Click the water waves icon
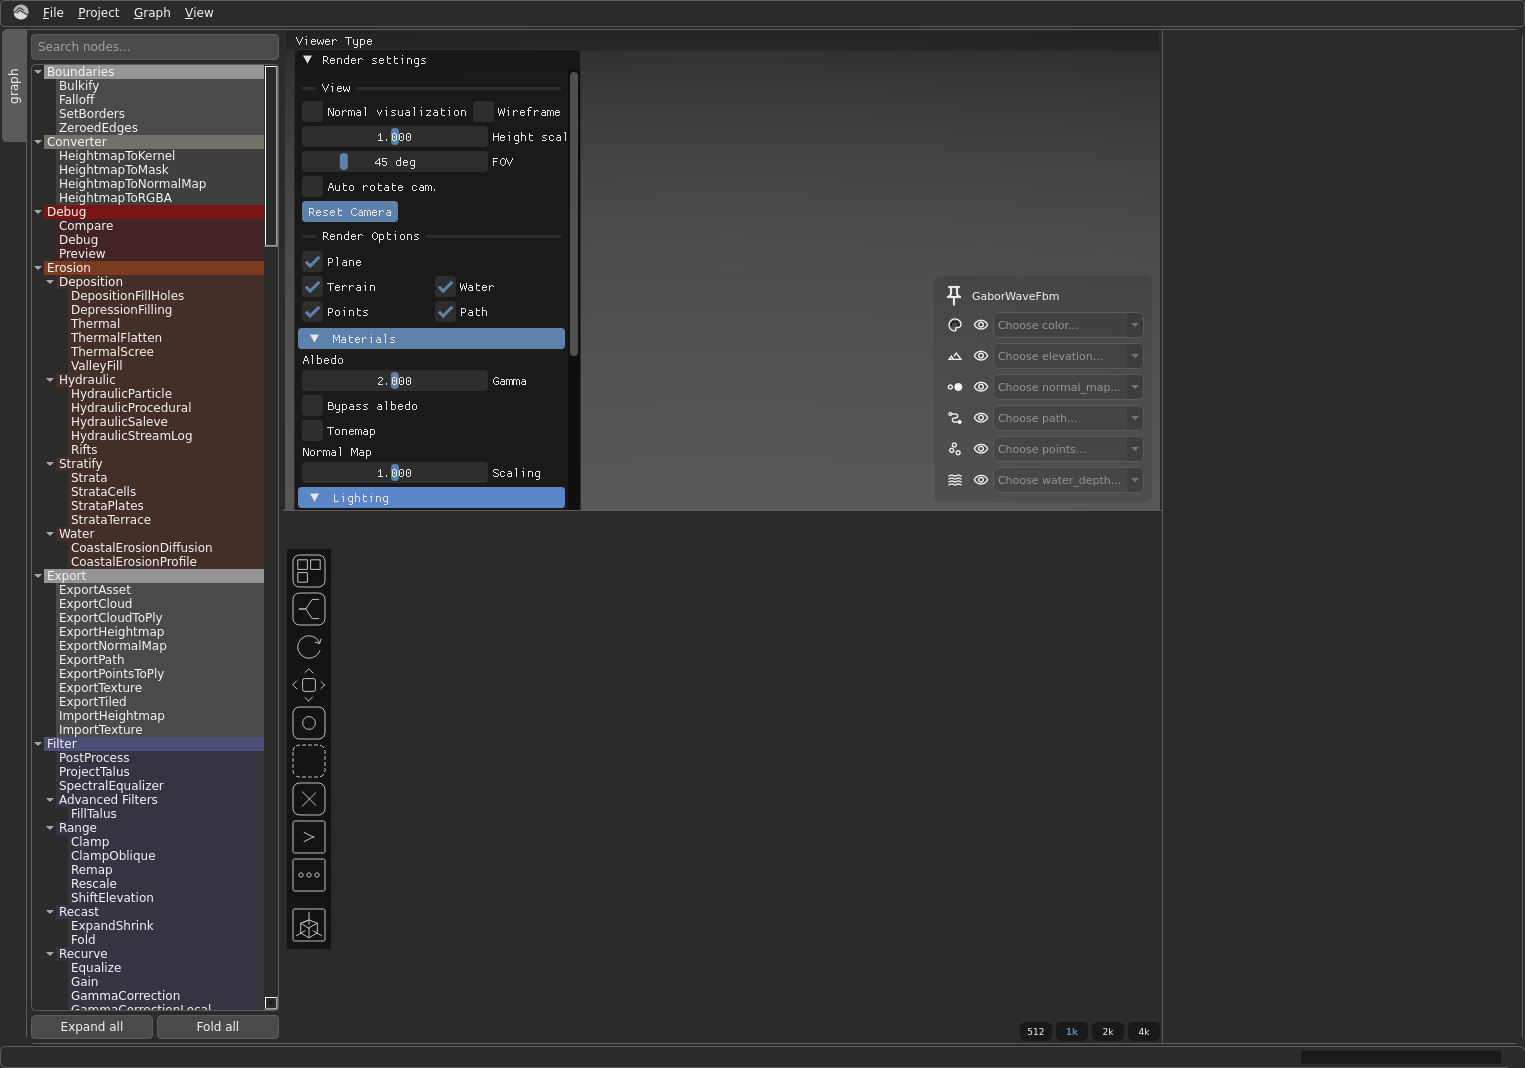This screenshot has height=1068, width=1525. 955,480
